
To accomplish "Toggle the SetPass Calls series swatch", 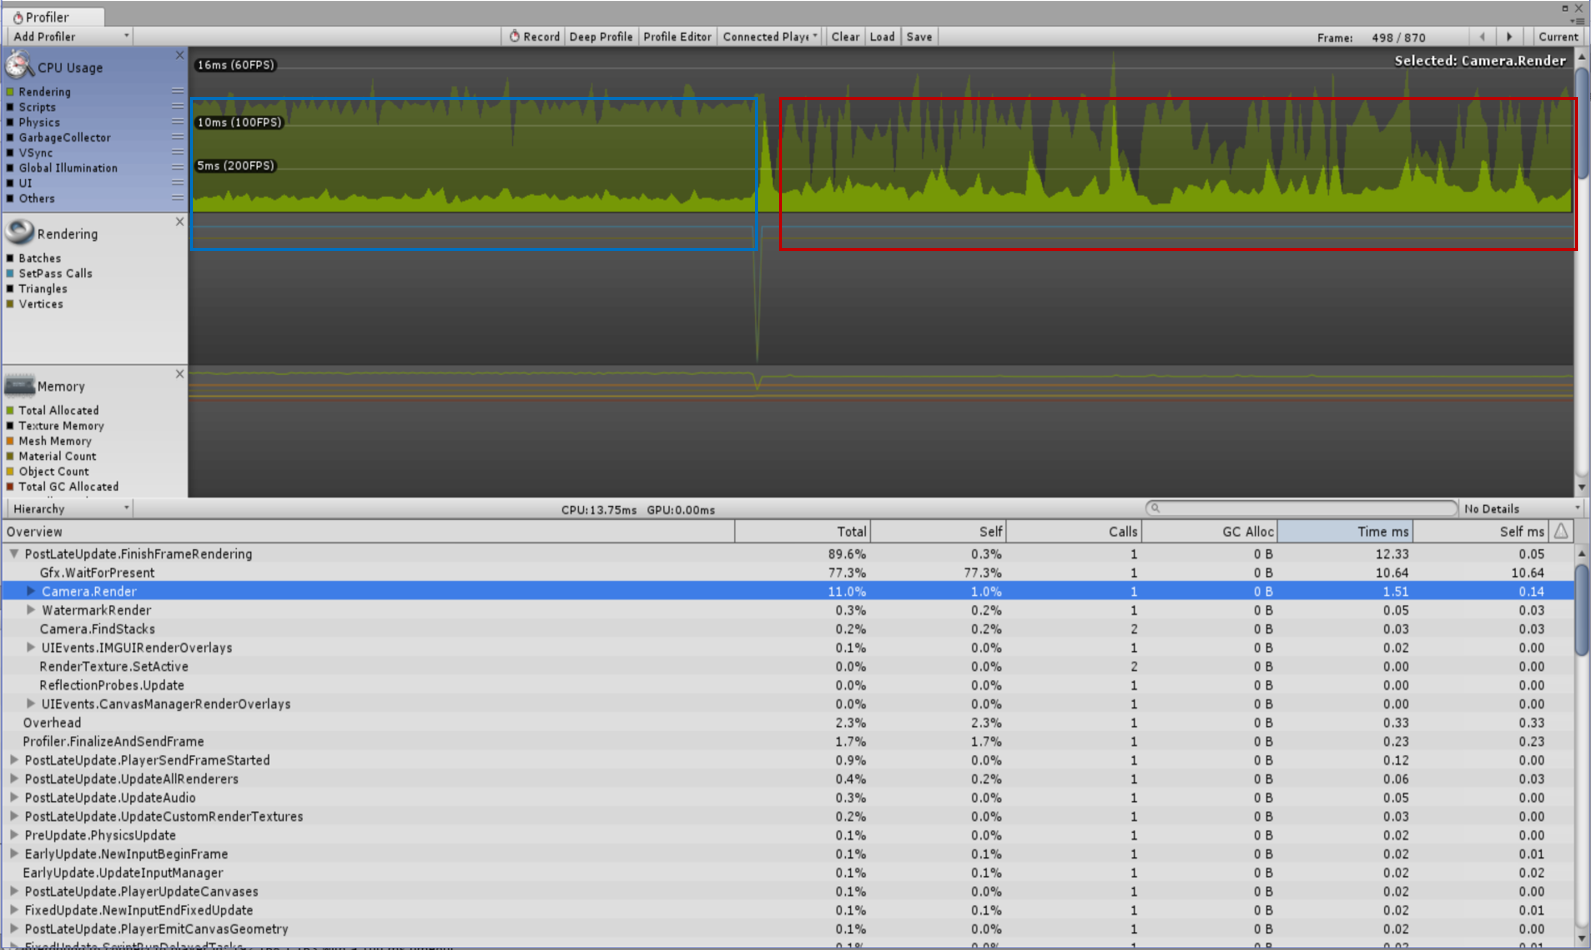I will [x=10, y=273].
